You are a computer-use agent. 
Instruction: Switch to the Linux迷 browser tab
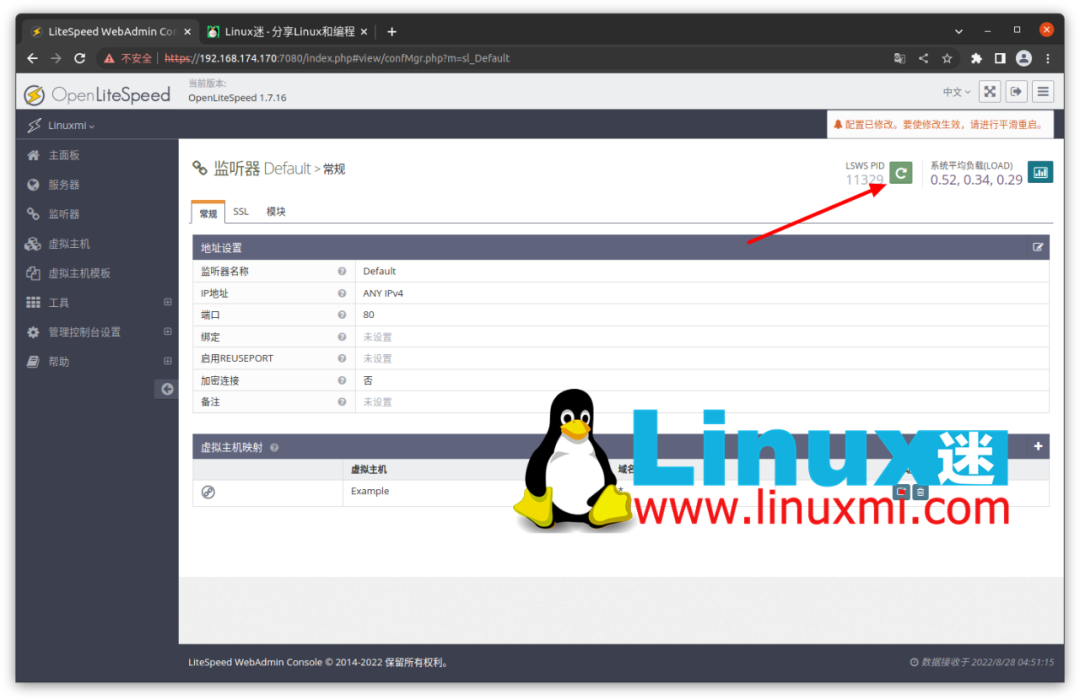[289, 32]
